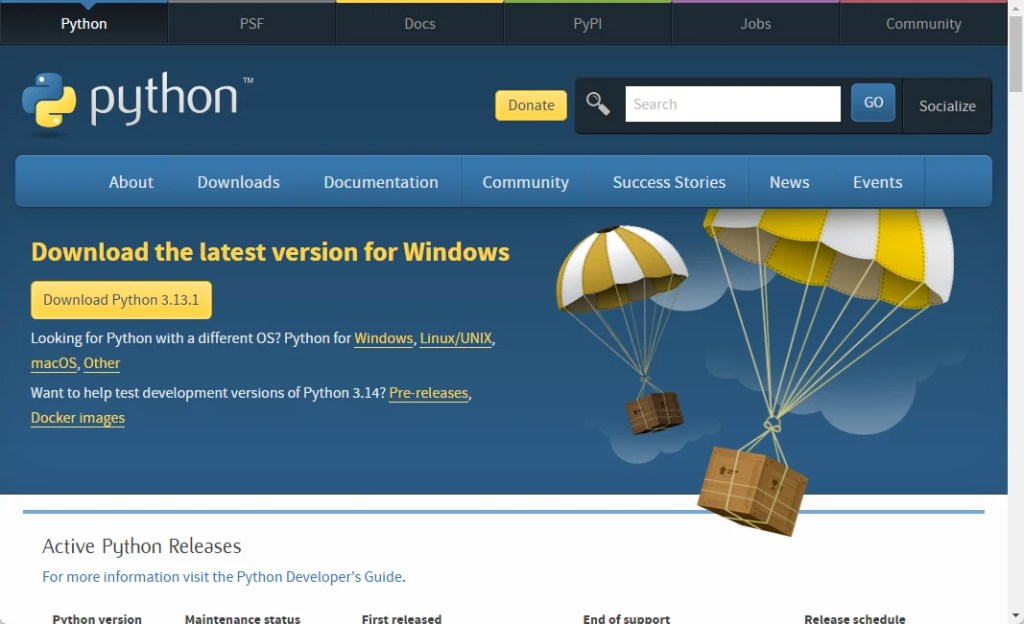Image resolution: width=1024 pixels, height=624 pixels.
Task: Click the magnifying glass search icon
Action: click(598, 104)
